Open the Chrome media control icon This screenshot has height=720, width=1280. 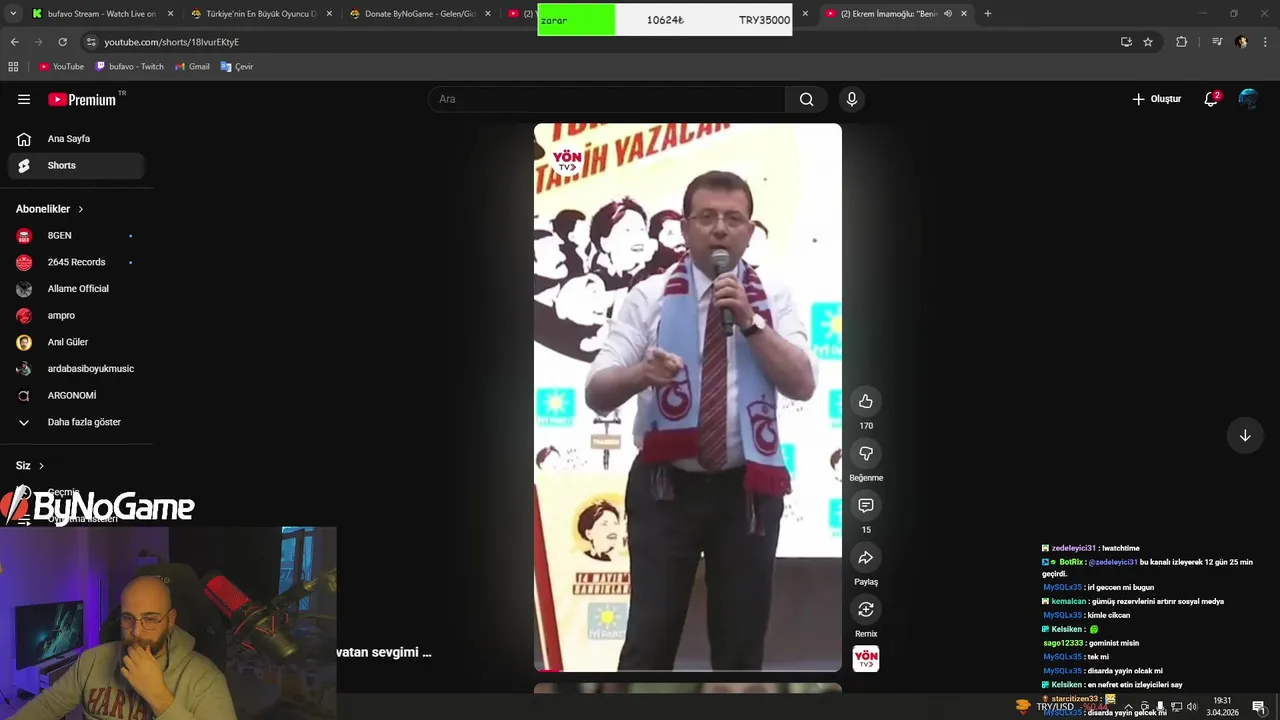(1217, 42)
